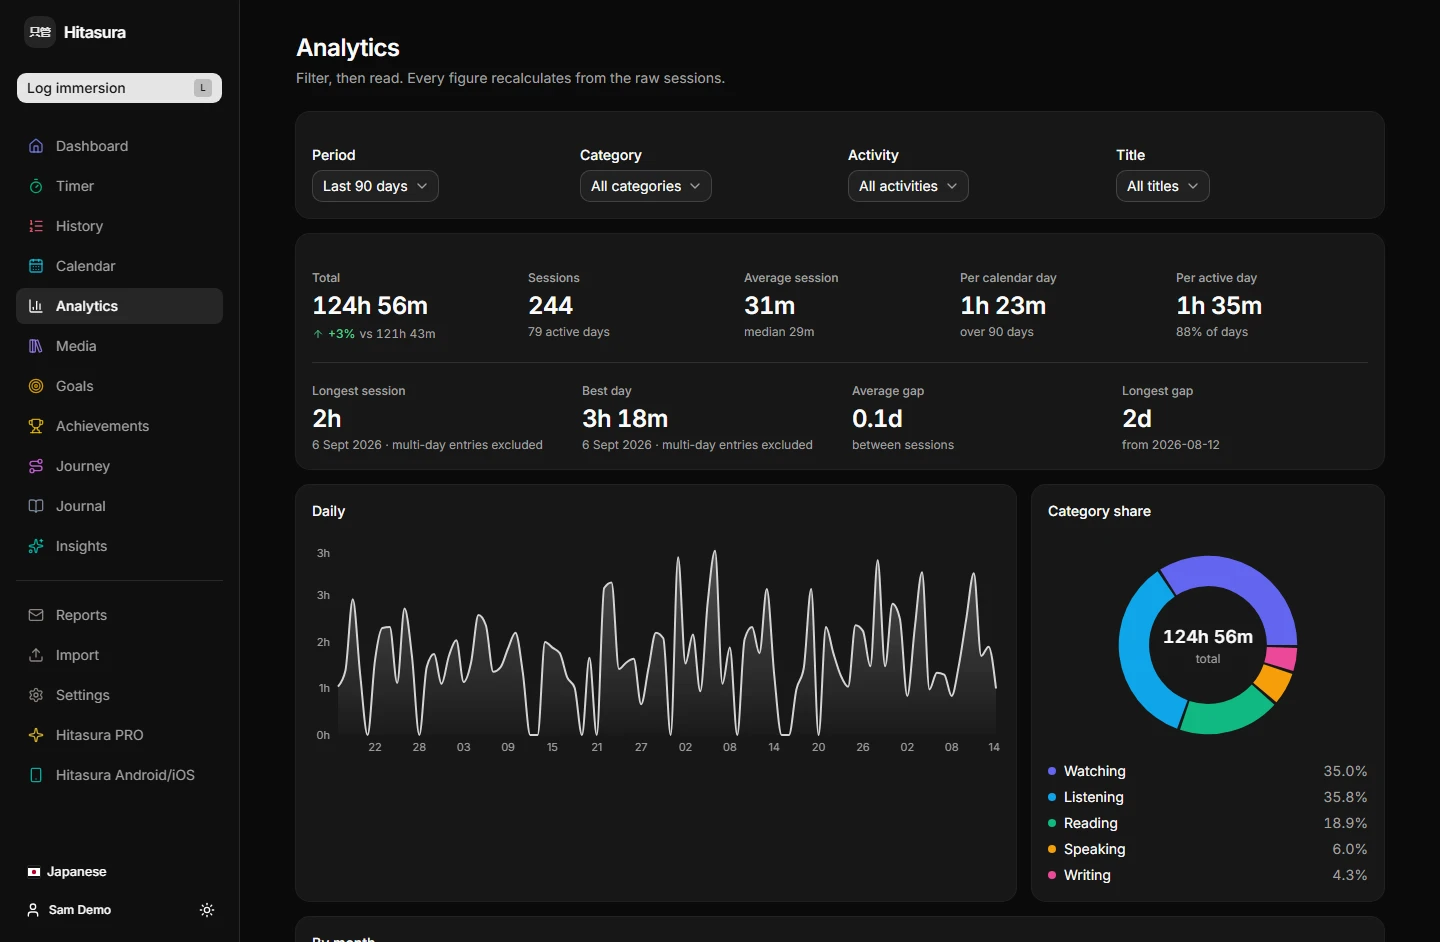Viewport: 1440px width, 942px height.
Task: Click the Reports link
Action: click(x=119, y=615)
